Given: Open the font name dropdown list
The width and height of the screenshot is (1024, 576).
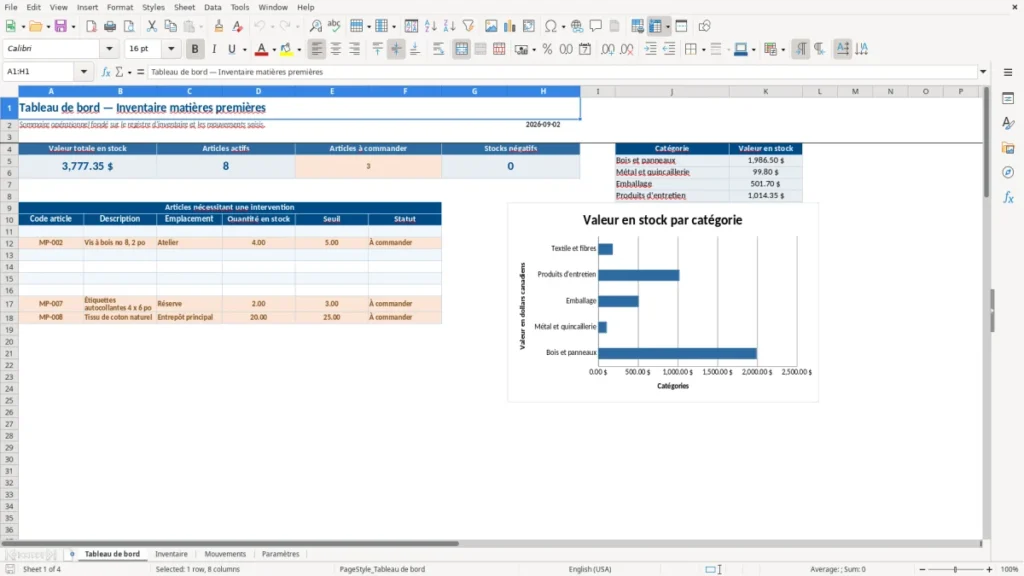Looking at the screenshot, I should pos(109,48).
